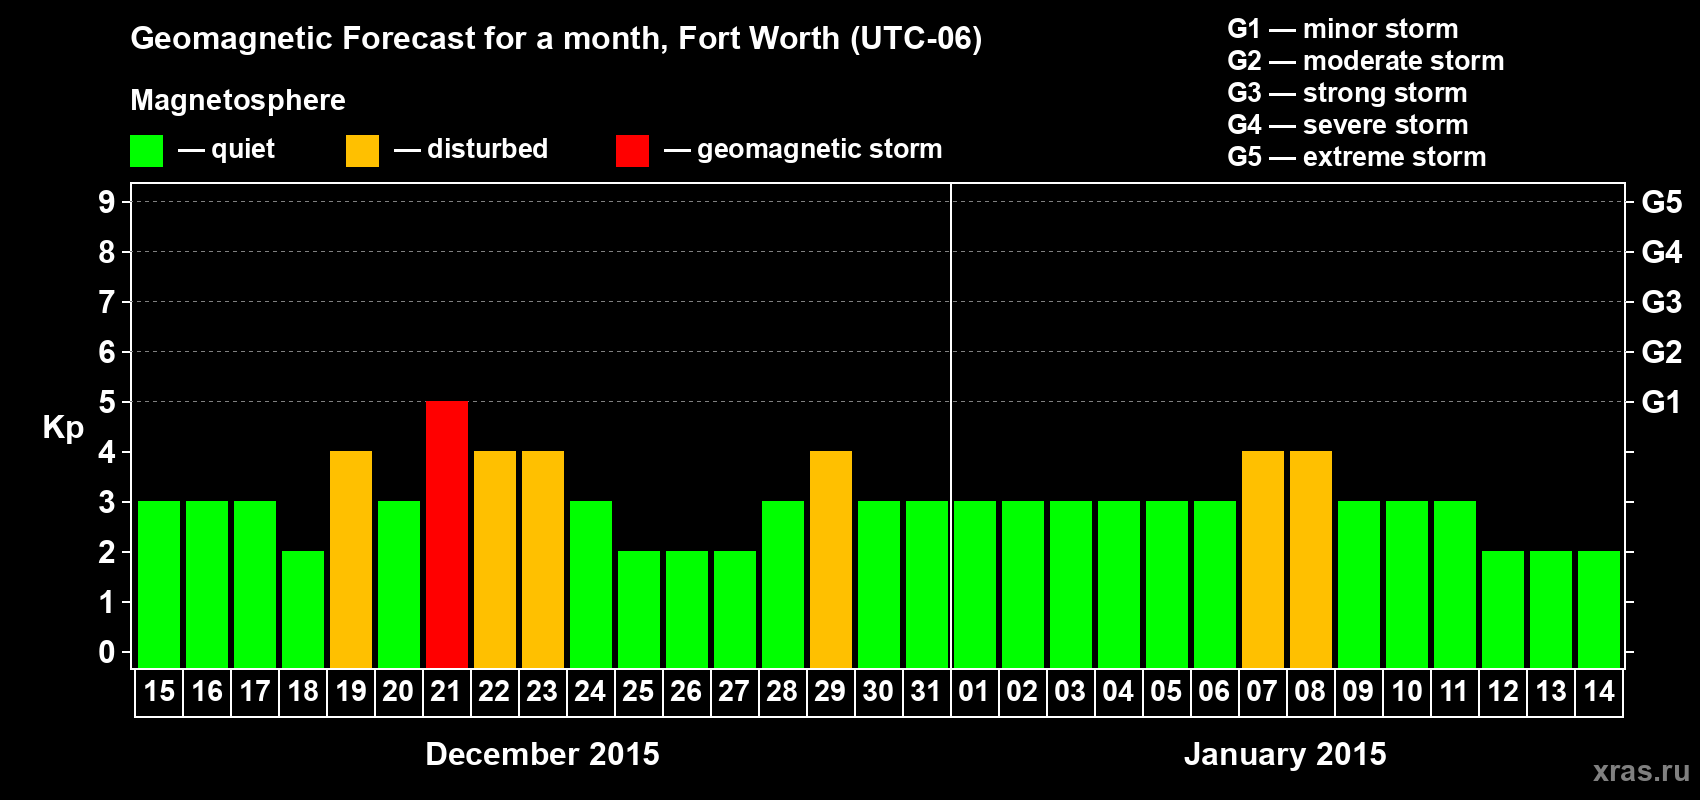Click date label 27 on the axis

(x=734, y=692)
